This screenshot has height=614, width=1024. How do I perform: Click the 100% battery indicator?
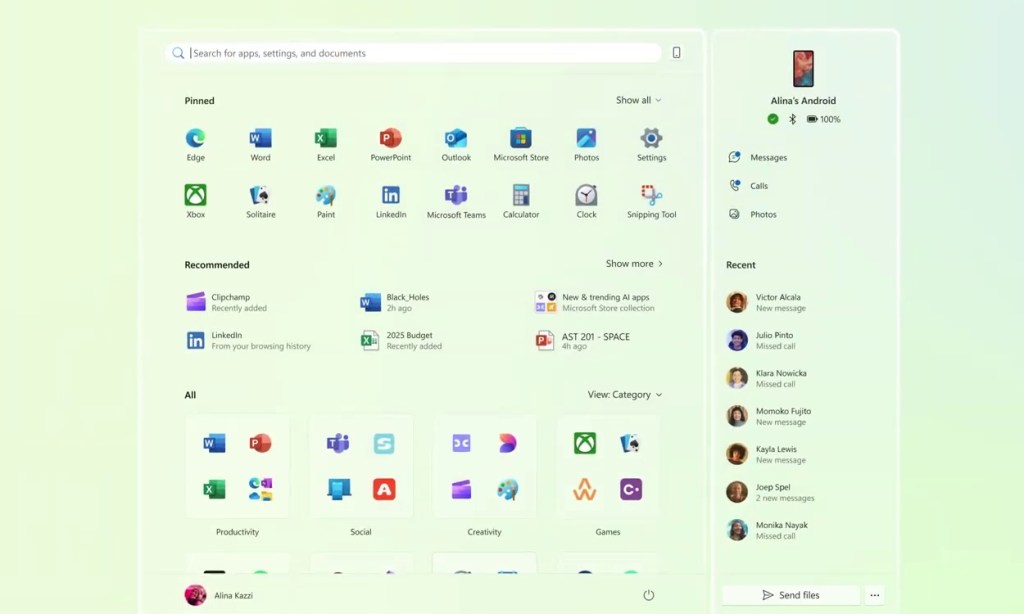click(x=824, y=119)
